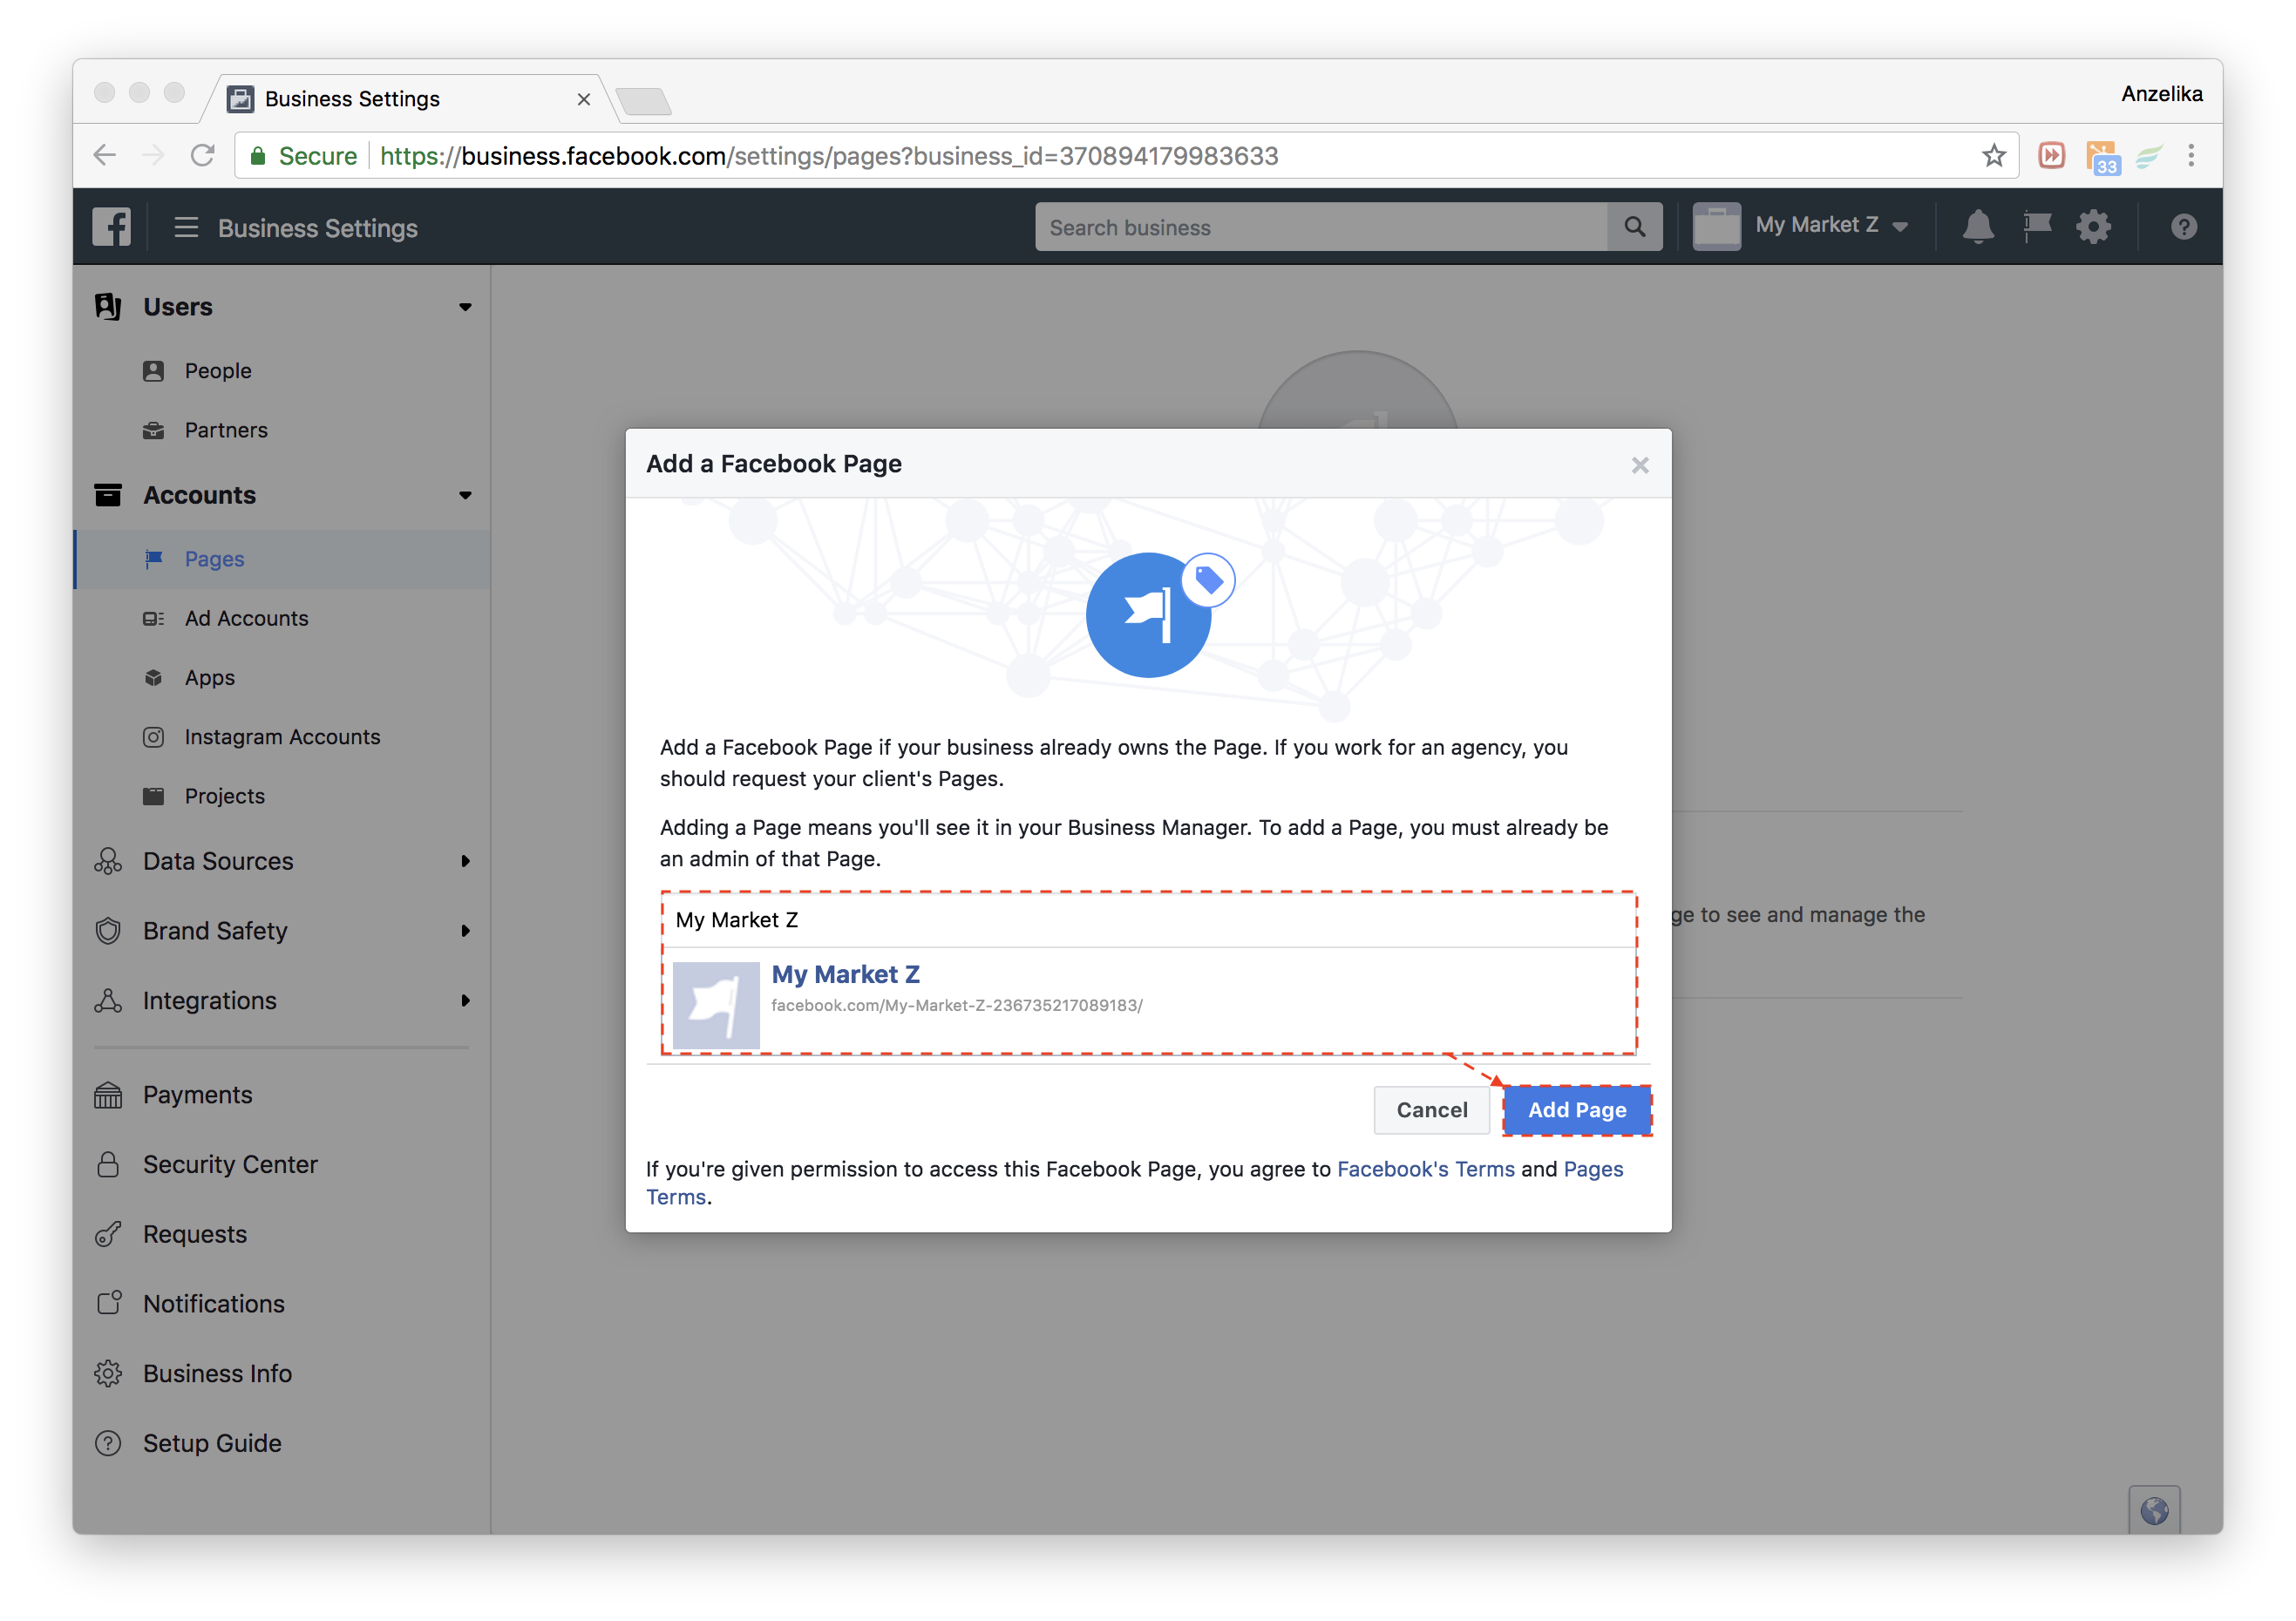Expand the Brand Safety section
This screenshot has height=1621, width=2296.
click(465, 931)
